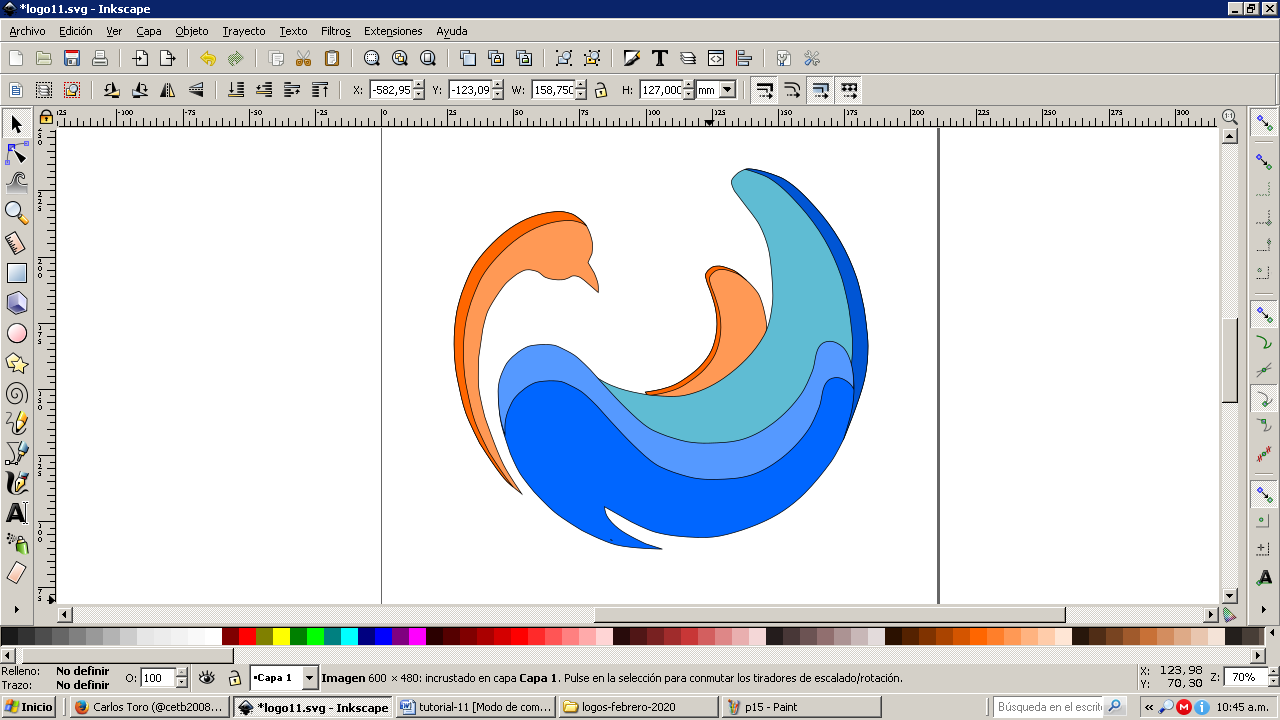
Task: Expand more tools arrow in toolbox
Action: coord(16,608)
